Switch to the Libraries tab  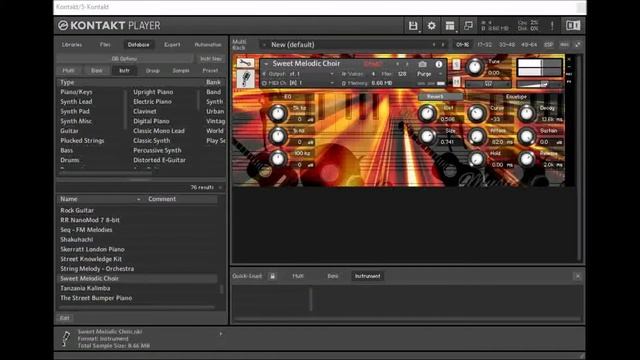72,44
